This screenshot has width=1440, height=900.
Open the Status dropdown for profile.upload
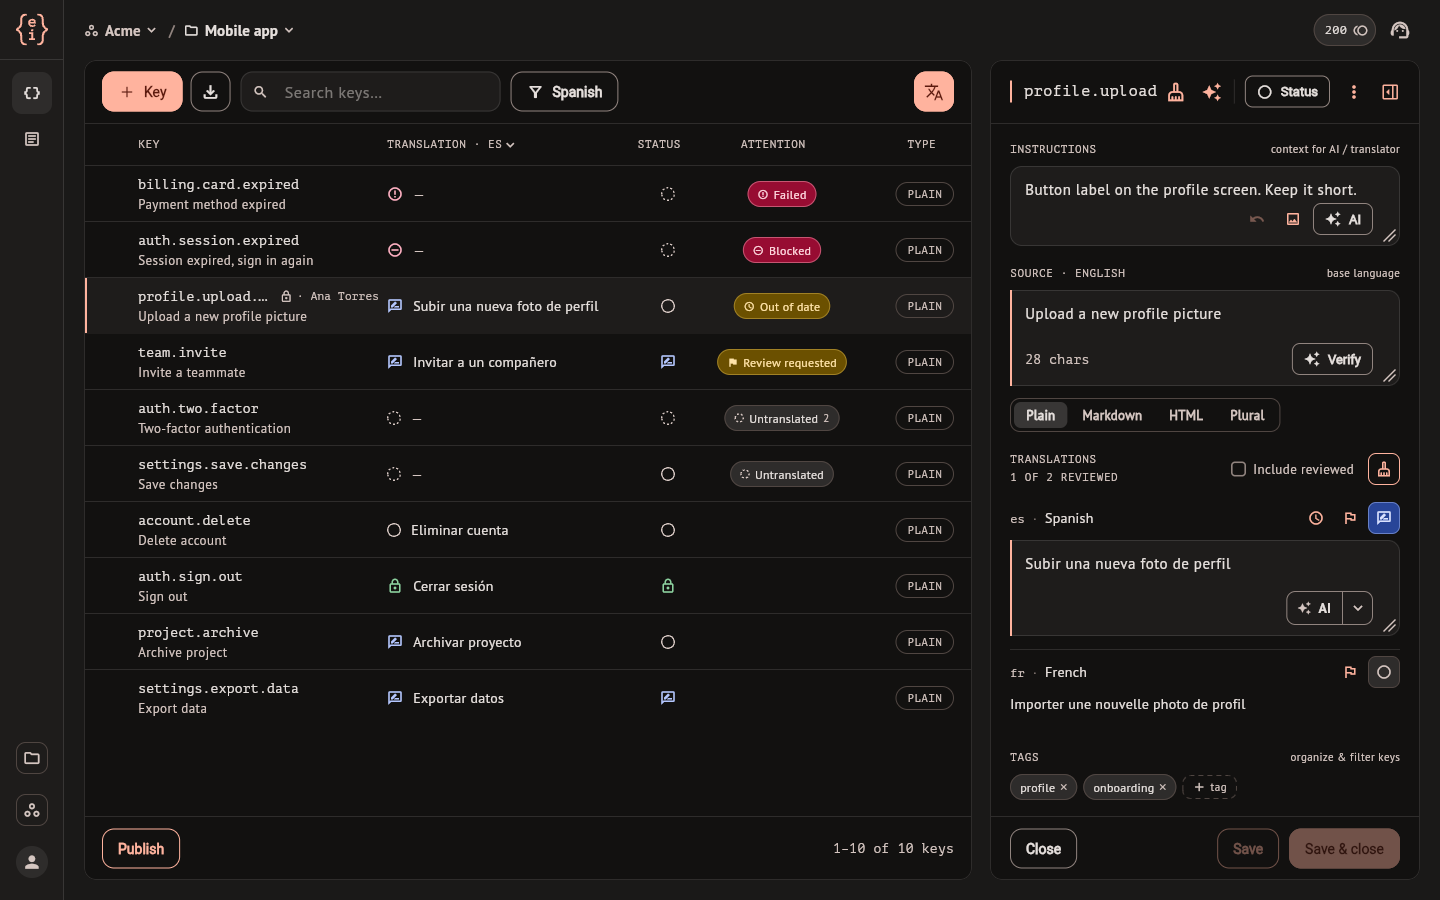coord(1287,92)
